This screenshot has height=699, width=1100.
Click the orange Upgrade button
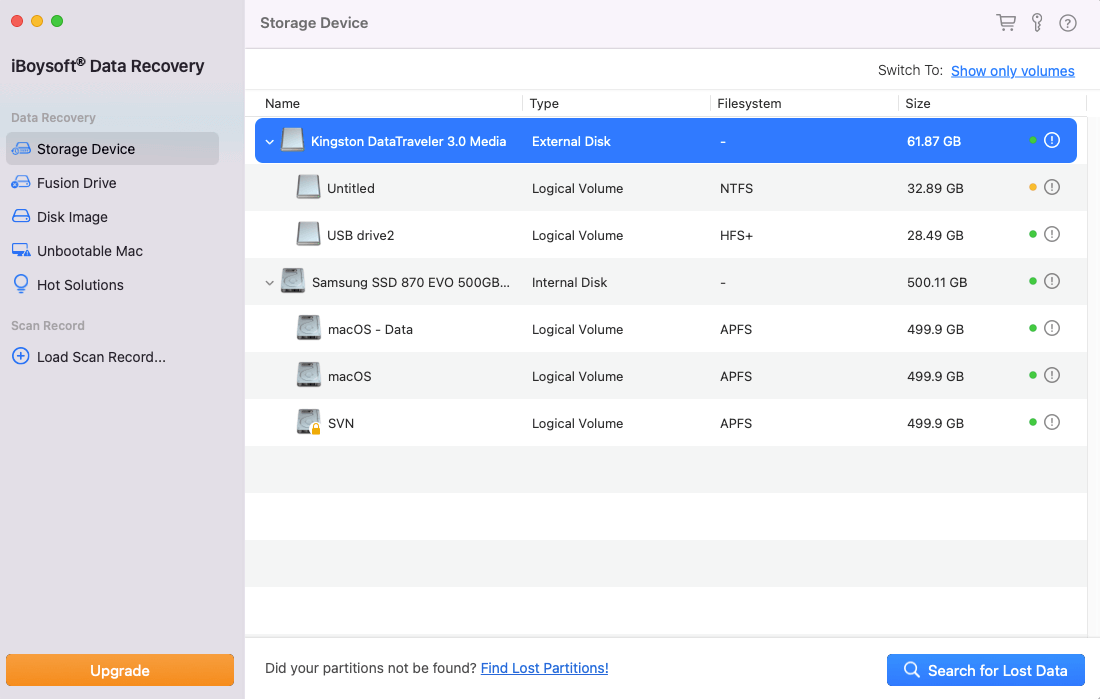click(x=119, y=670)
